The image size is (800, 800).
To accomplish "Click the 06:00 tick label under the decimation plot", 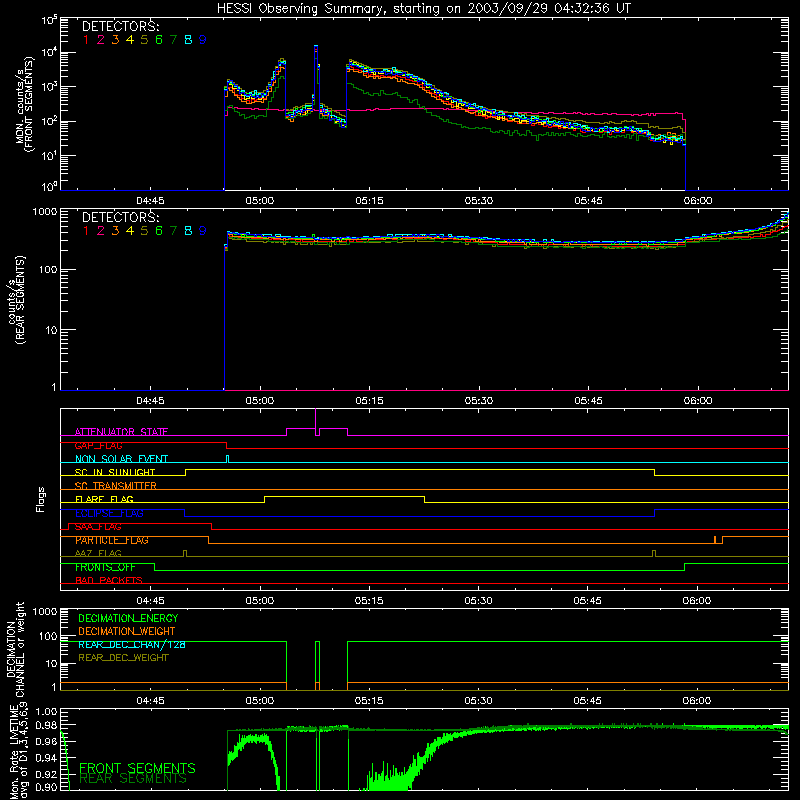I will click(696, 701).
